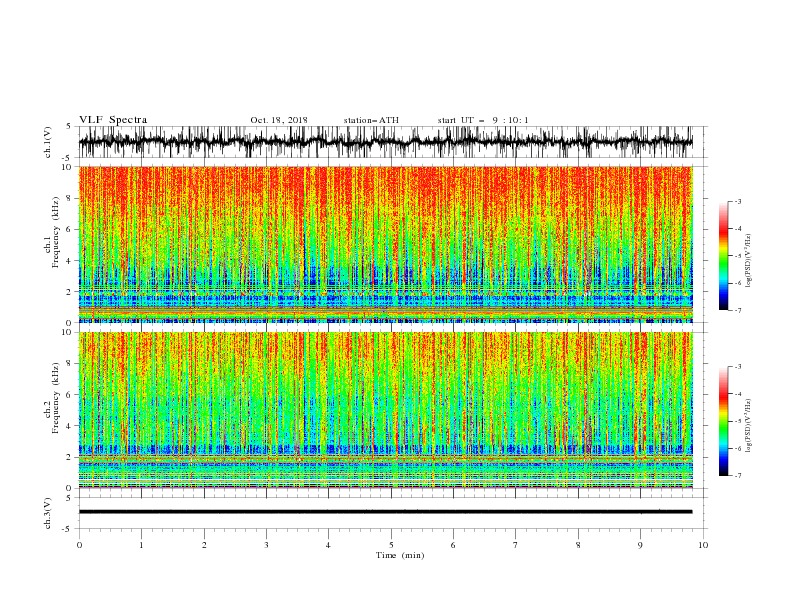Click the ch.1(V) axis label
792x612 pixels.
pyautogui.click(x=48, y=142)
